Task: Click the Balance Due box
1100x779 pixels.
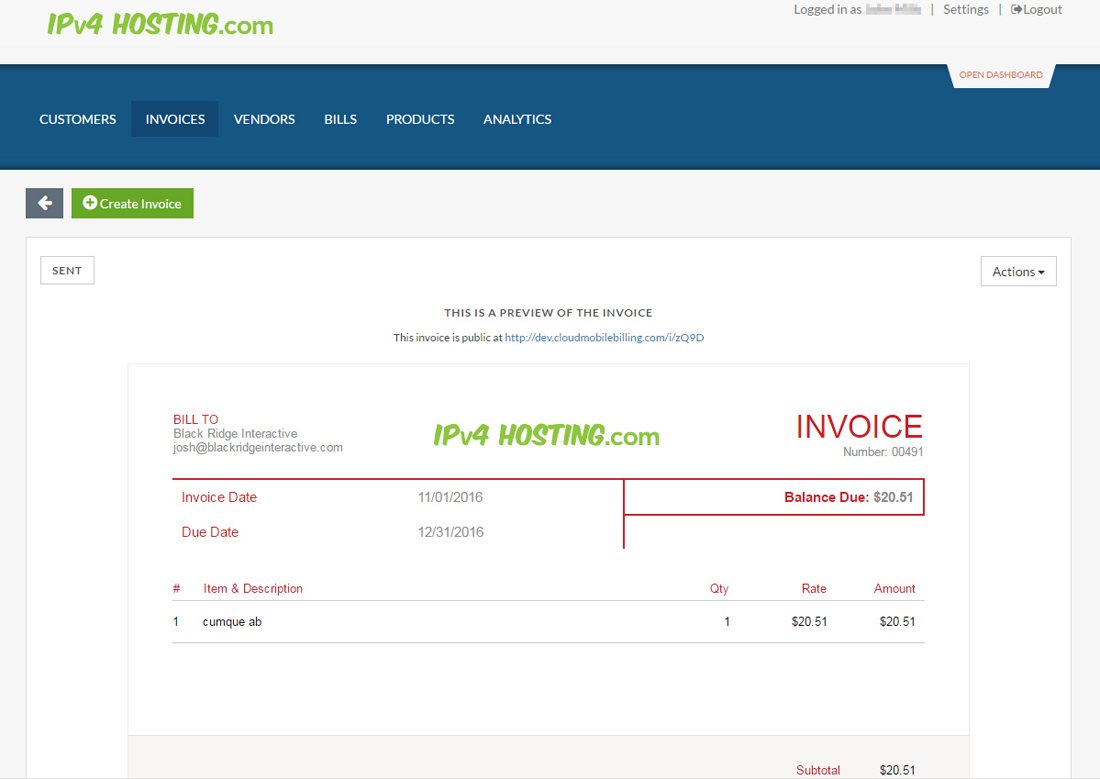Action: pyautogui.click(x=774, y=497)
